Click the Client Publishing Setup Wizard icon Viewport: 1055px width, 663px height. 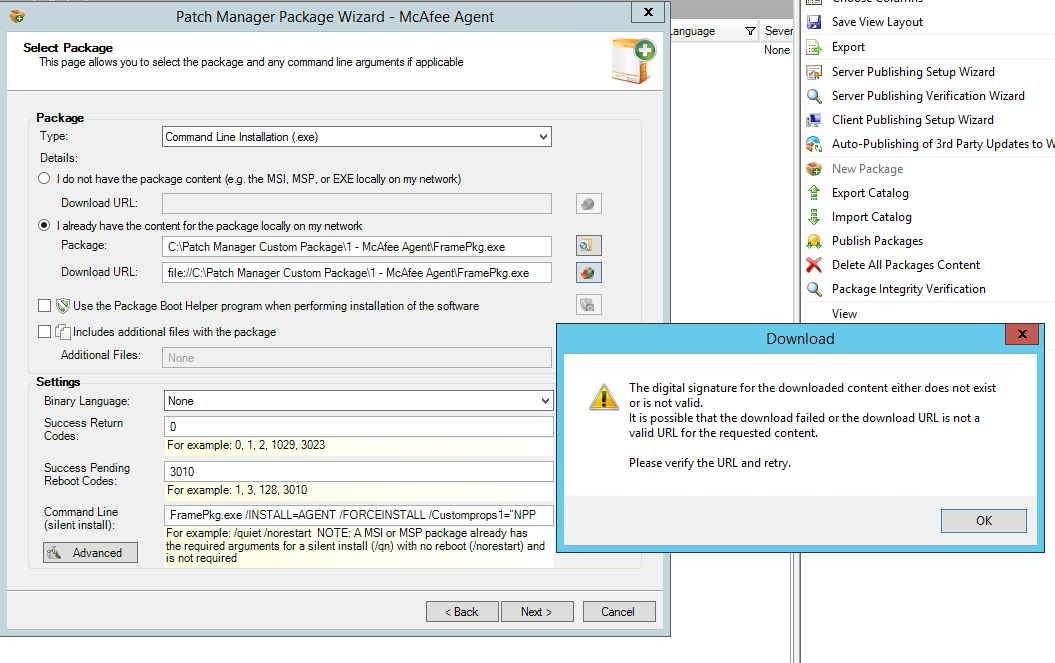pos(814,120)
